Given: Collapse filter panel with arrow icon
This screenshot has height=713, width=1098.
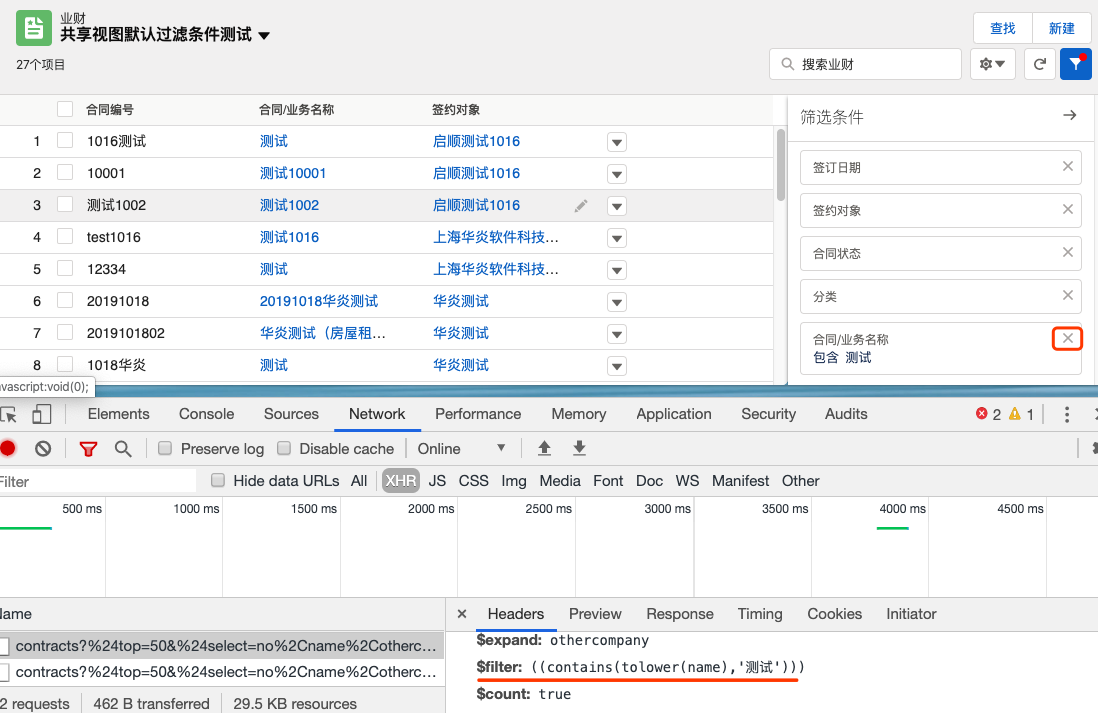Looking at the screenshot, I should tap(1069, 115).
